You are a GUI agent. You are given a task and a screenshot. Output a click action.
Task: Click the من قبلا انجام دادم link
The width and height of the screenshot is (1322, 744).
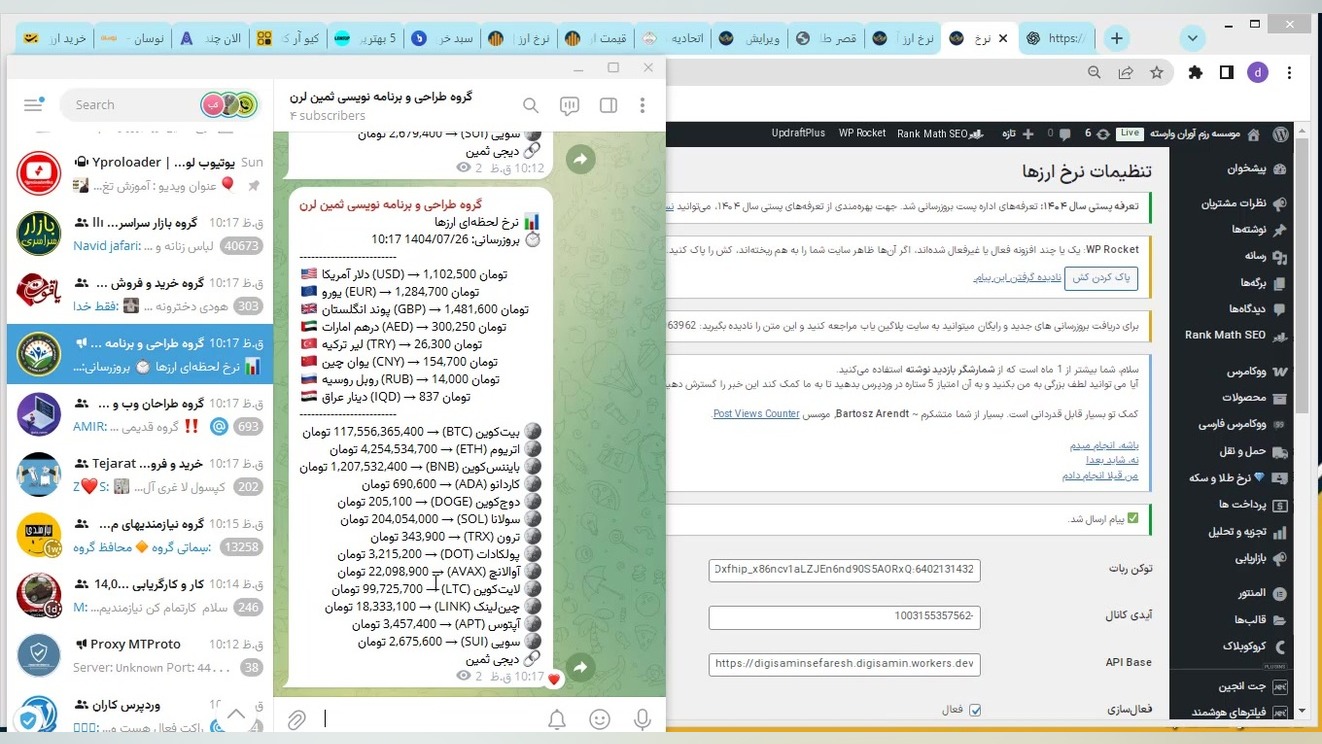pos(1100,475)
